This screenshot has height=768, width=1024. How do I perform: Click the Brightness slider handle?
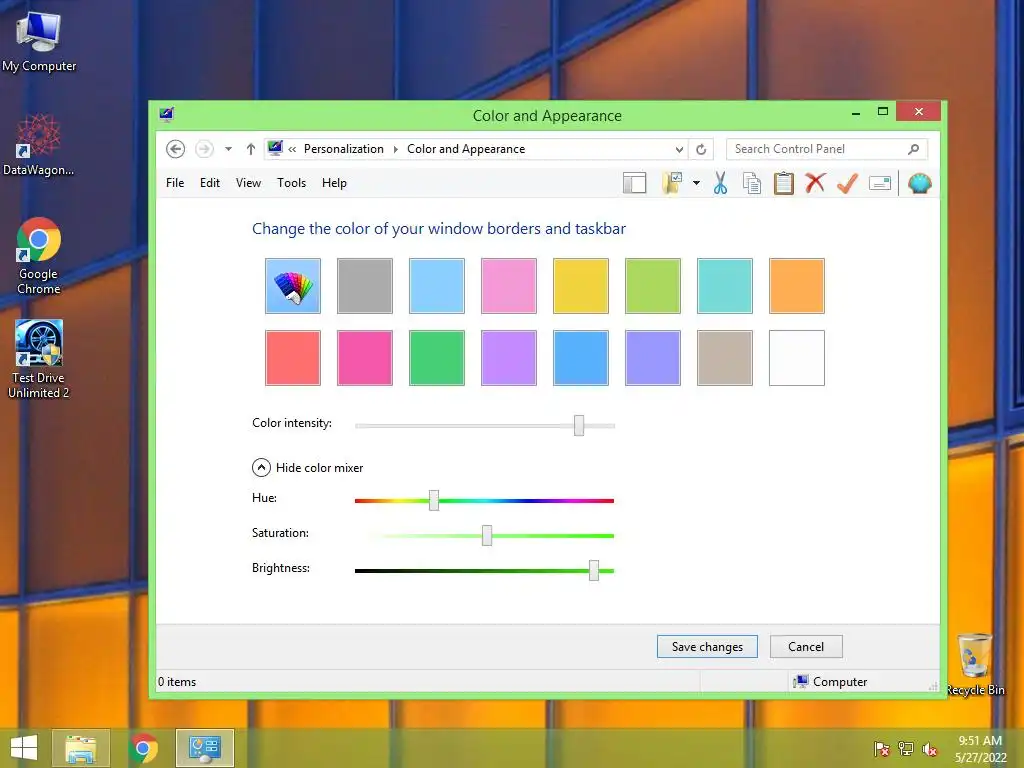tap(594, 570)
